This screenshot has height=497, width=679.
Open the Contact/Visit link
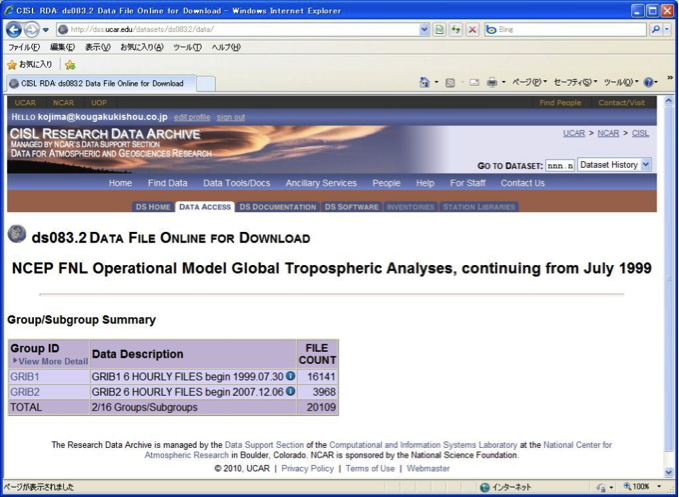pos(621,103)
